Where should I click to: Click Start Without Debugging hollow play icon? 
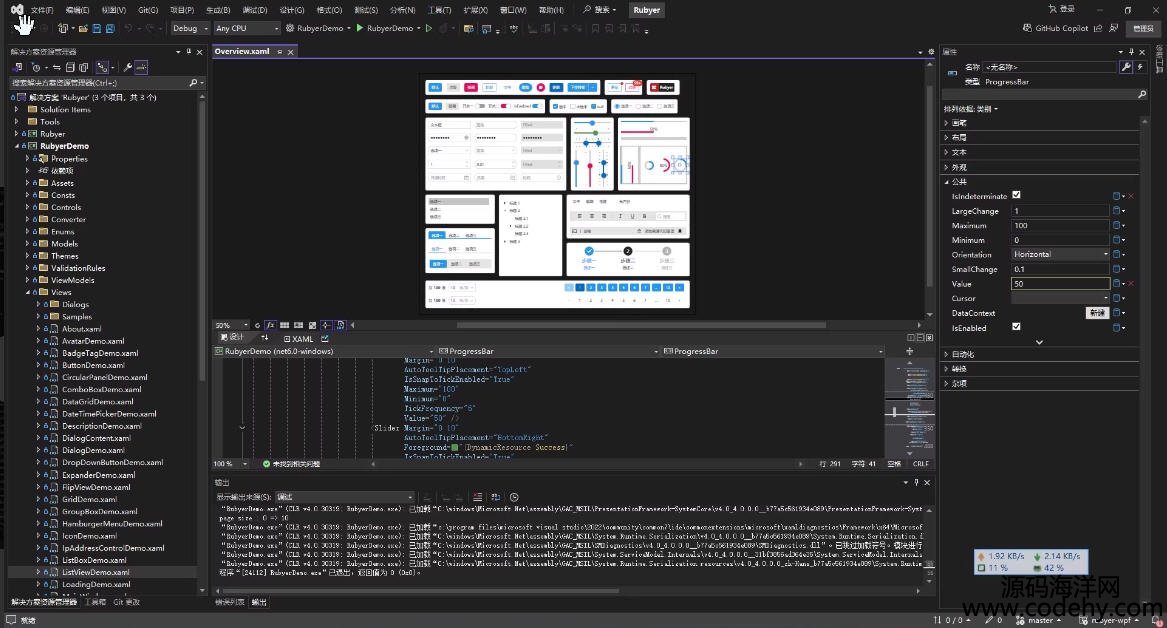(x=429, y=28)
